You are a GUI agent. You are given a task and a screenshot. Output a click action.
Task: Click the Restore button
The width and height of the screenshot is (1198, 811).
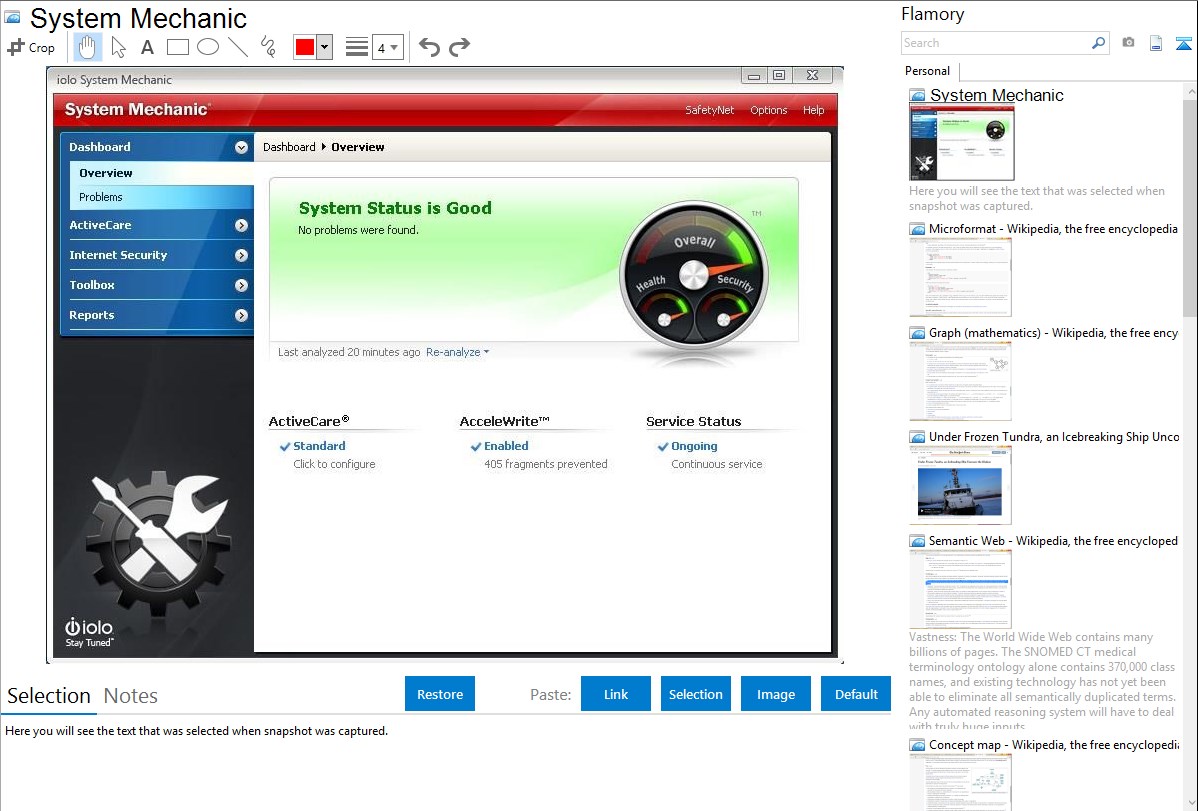coord(440,694)
